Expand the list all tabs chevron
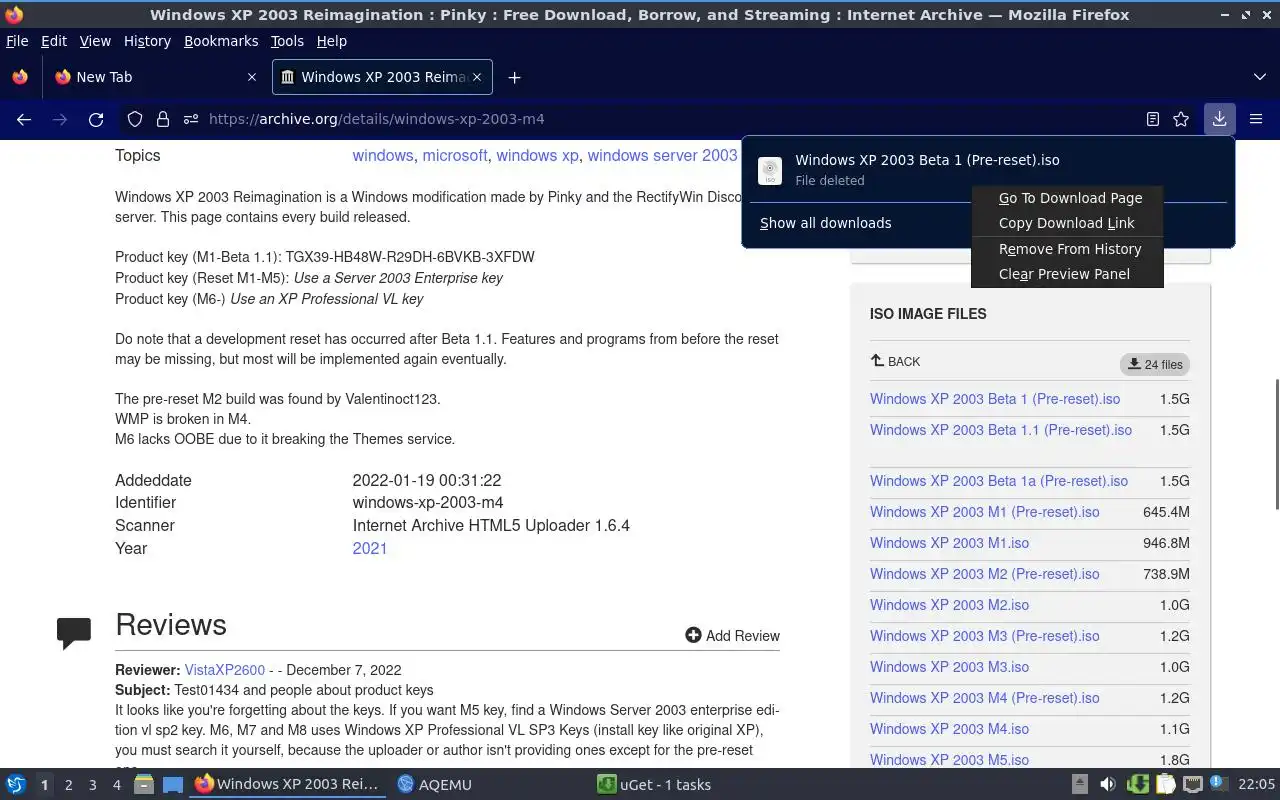The height and width of the screenshot is (800, 1280). pyautogui.click(x=1259, y=77)
